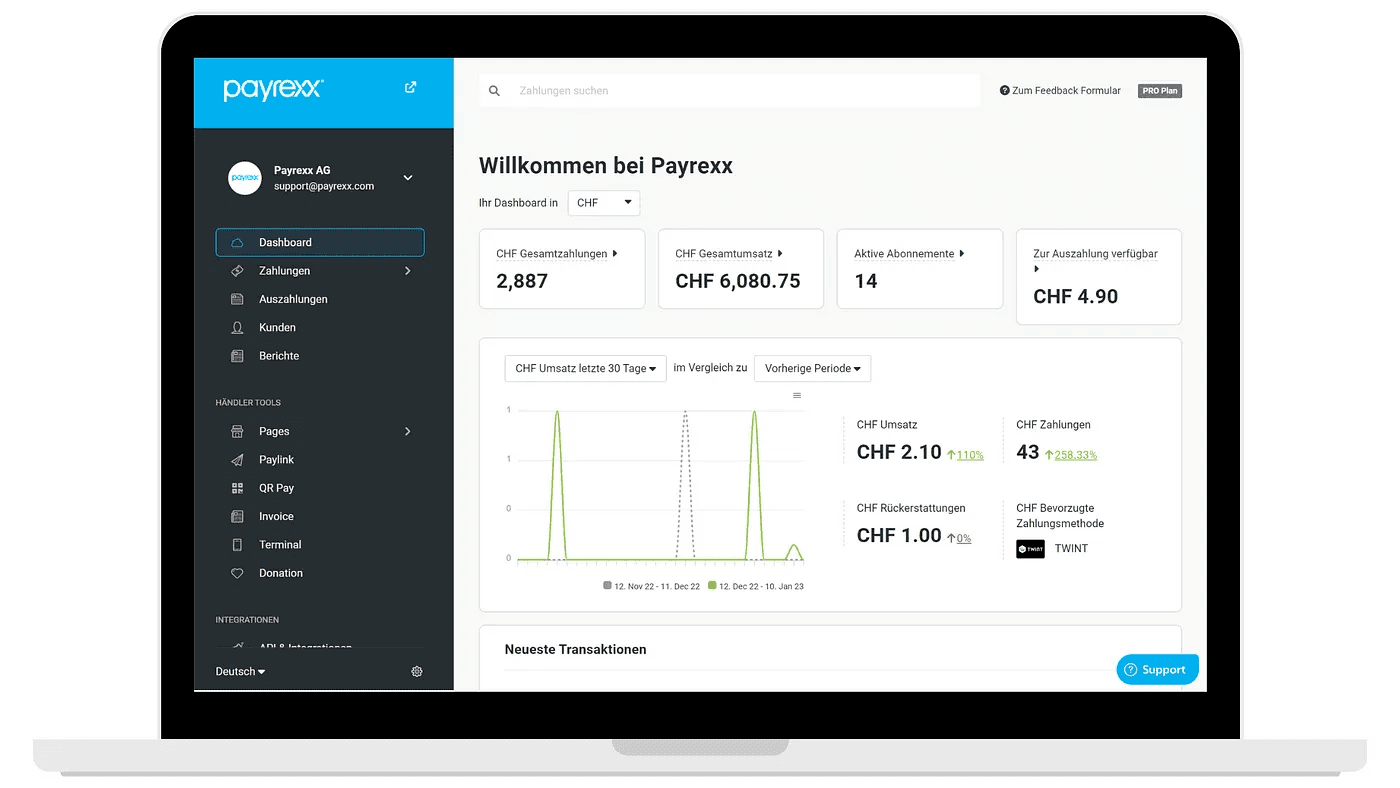Open settings gear in sidebar footer
This screenshot has height=788, width=1400.
[417, 672]
